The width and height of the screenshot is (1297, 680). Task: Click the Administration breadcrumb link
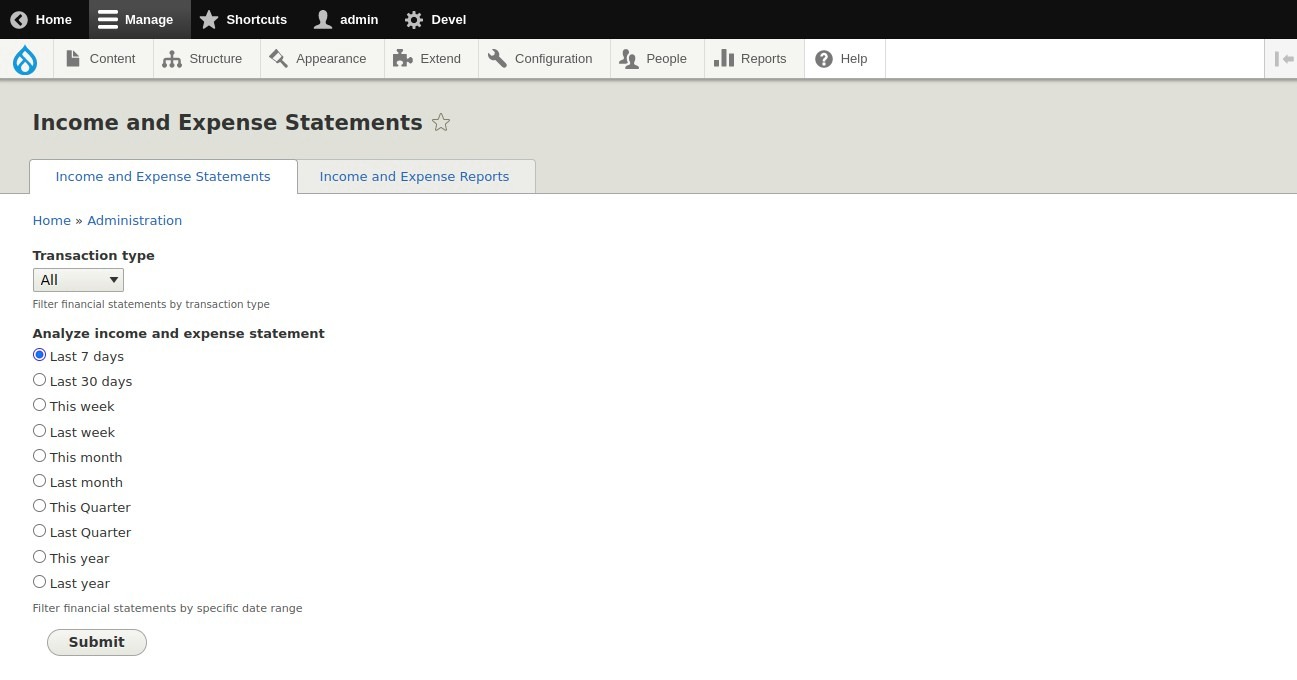point(134,220)
